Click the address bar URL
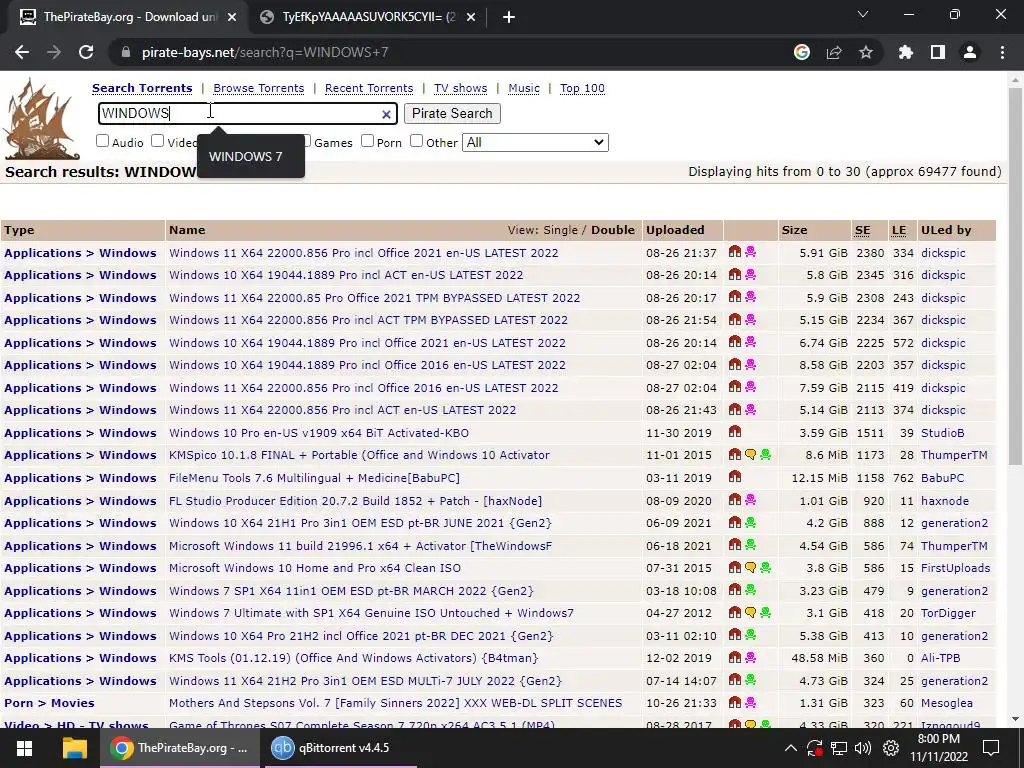This screenshot has height=768, width=1024. tap(265, 52)
